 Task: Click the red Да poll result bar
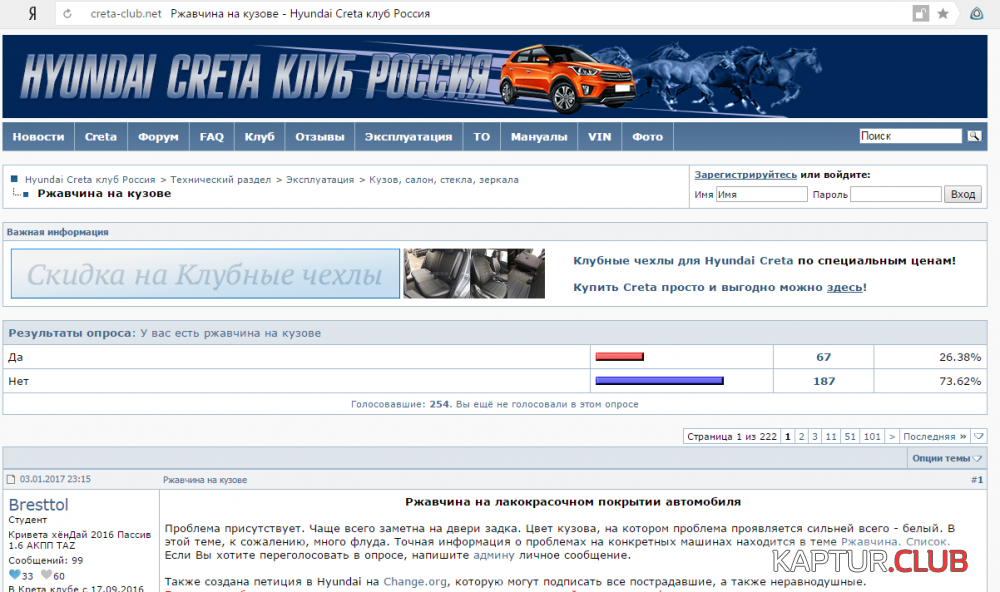[x=619, y=357]
